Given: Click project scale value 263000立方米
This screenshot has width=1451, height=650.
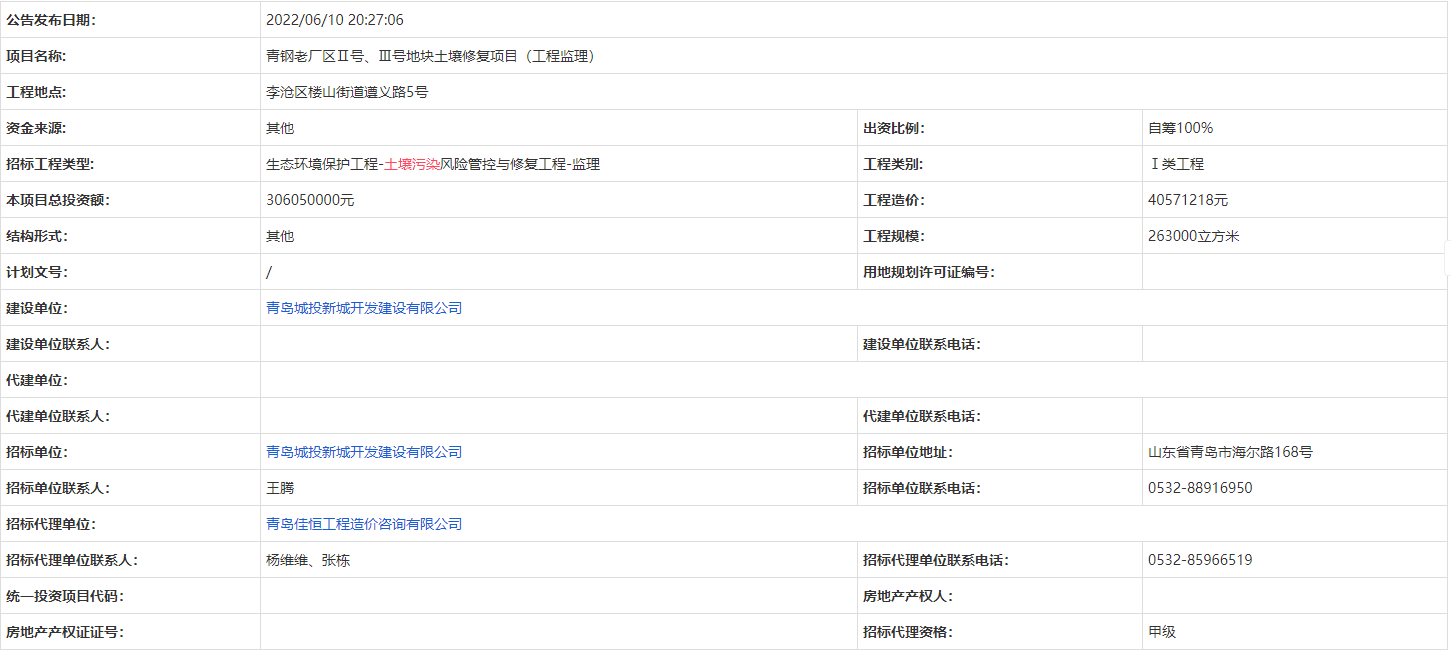Looking at the screenshot, I should 1194,236.
